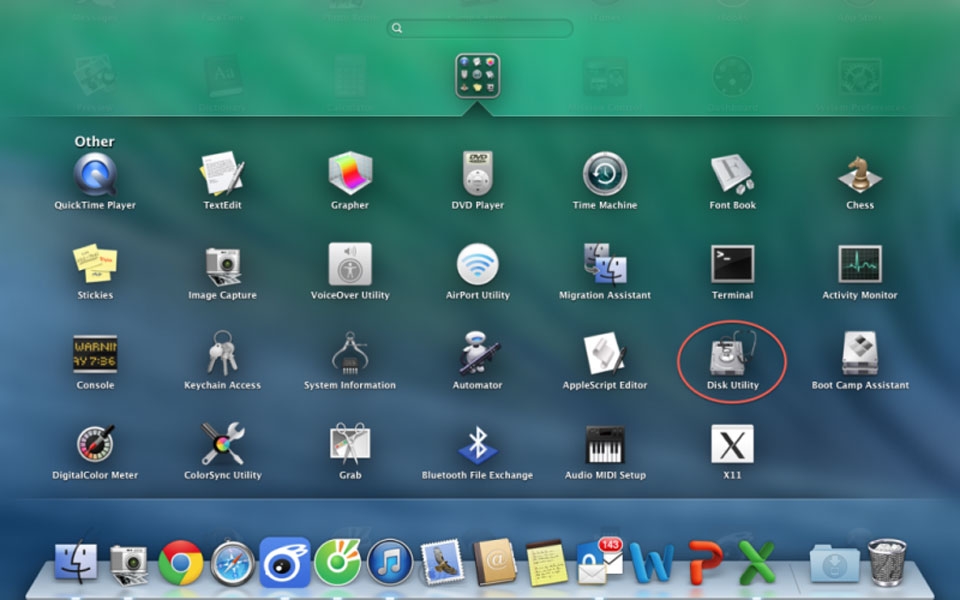The width and height of the screenshot is (960, 600).
Task: Open the Grapher application
Action: 350,174
